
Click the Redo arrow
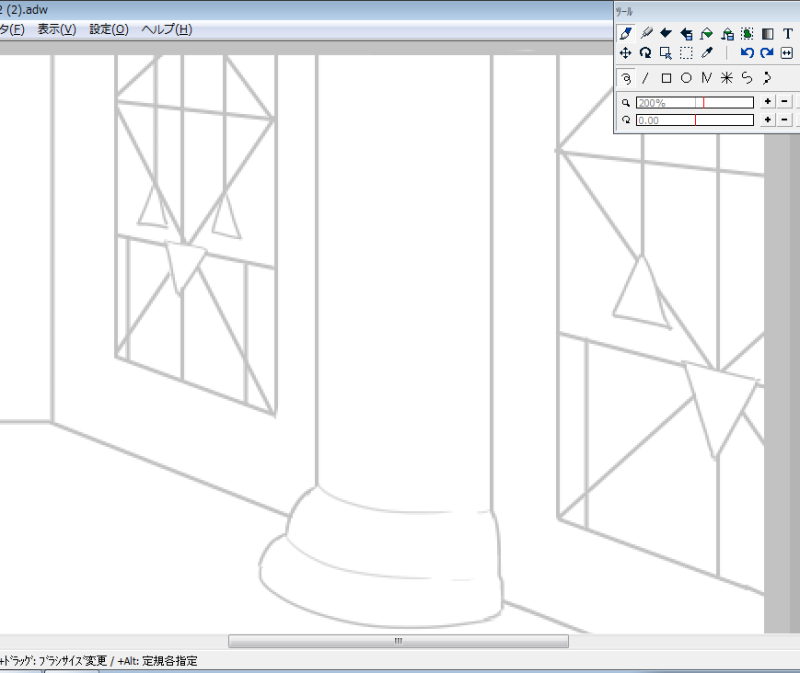click(x=767, y=53)
